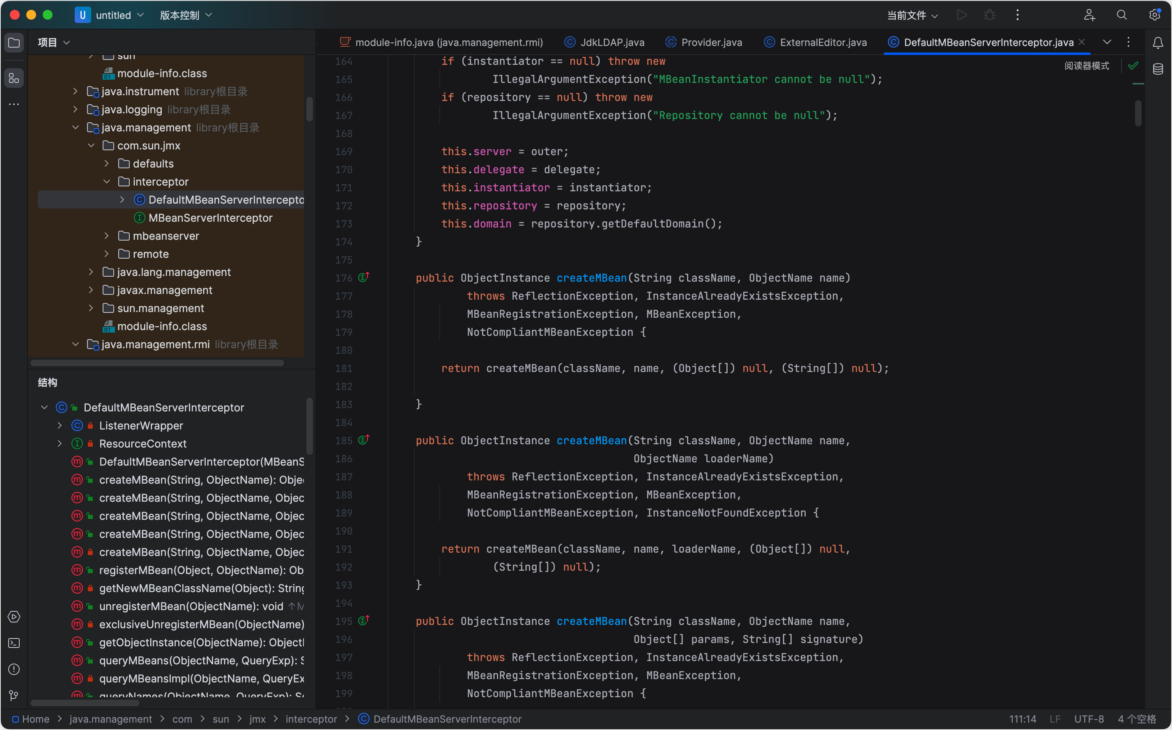Switch to ExternalEditor.java tab
This screenshot has height=730, width=1172.
[815, 43]
